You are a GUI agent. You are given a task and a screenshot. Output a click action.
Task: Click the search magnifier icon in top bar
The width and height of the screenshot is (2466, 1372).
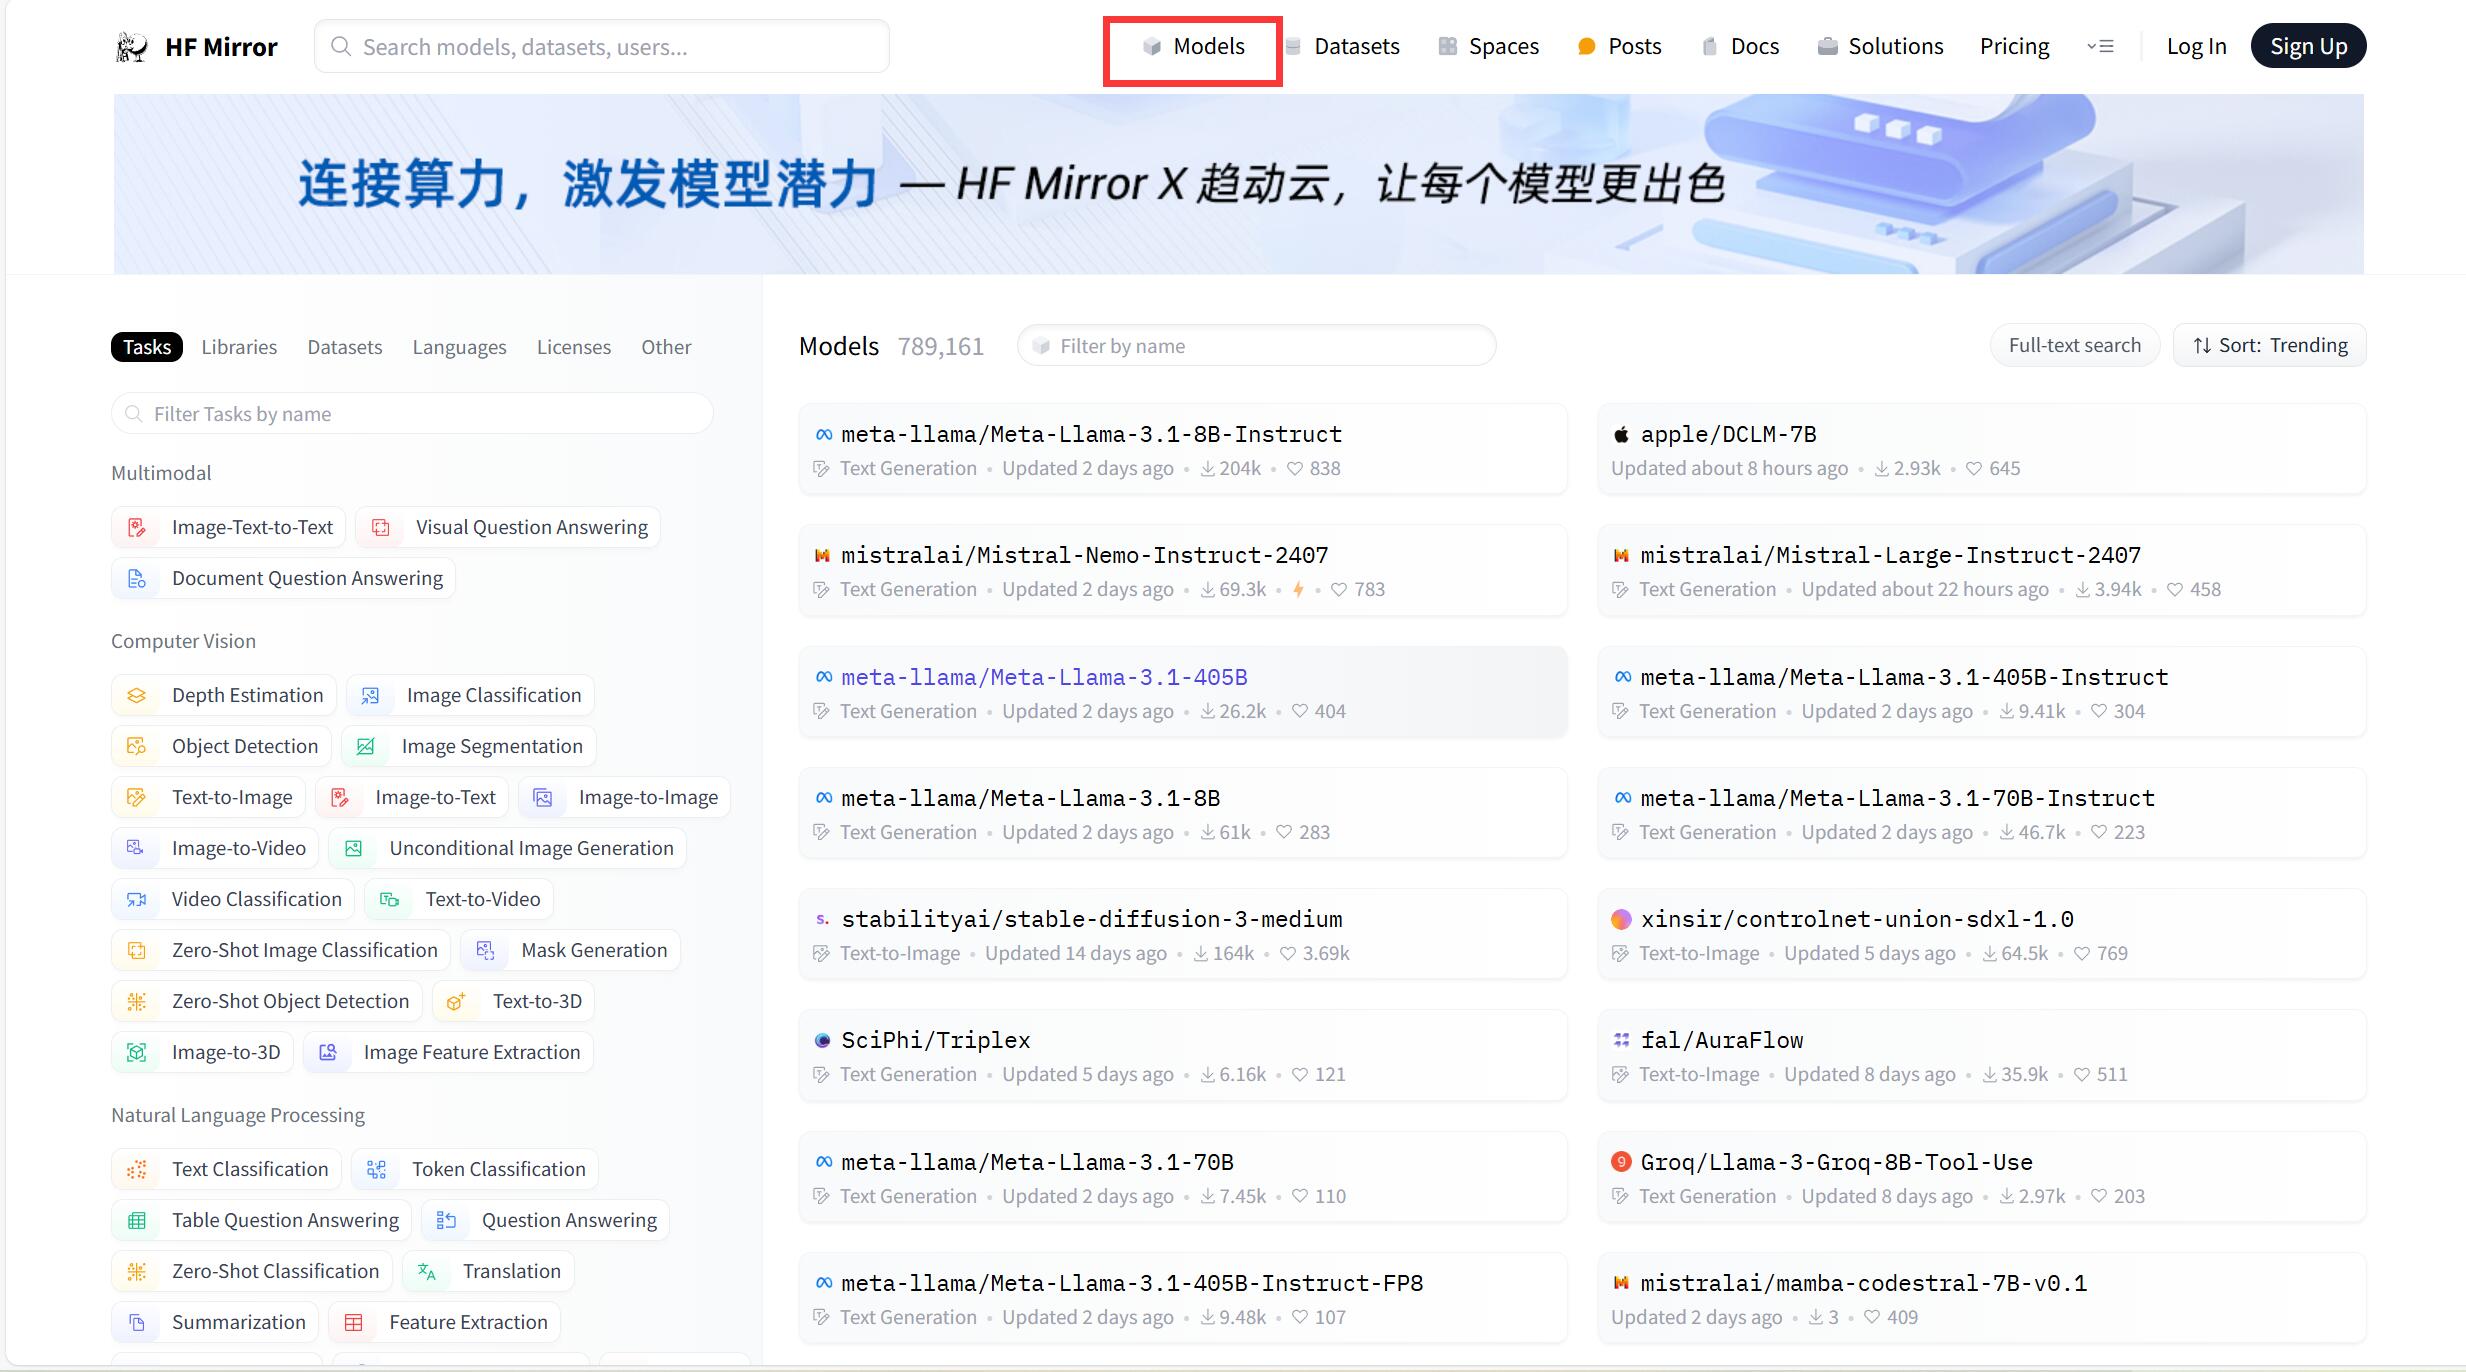(x=341, y=47)
